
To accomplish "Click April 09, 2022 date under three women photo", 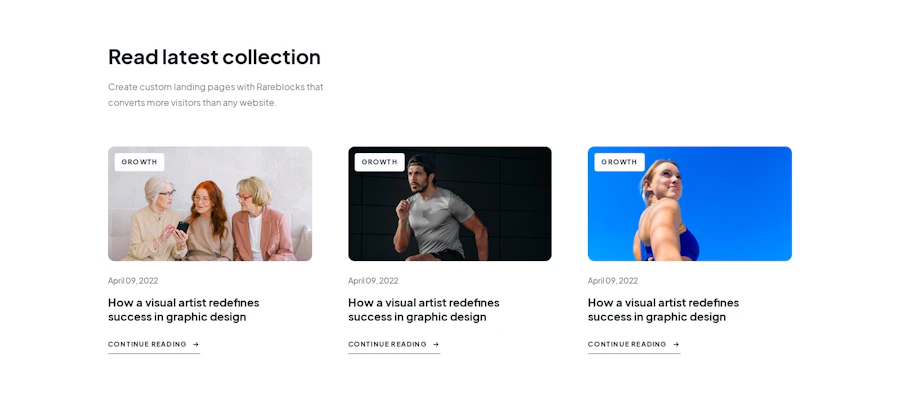I will (133, 281).
